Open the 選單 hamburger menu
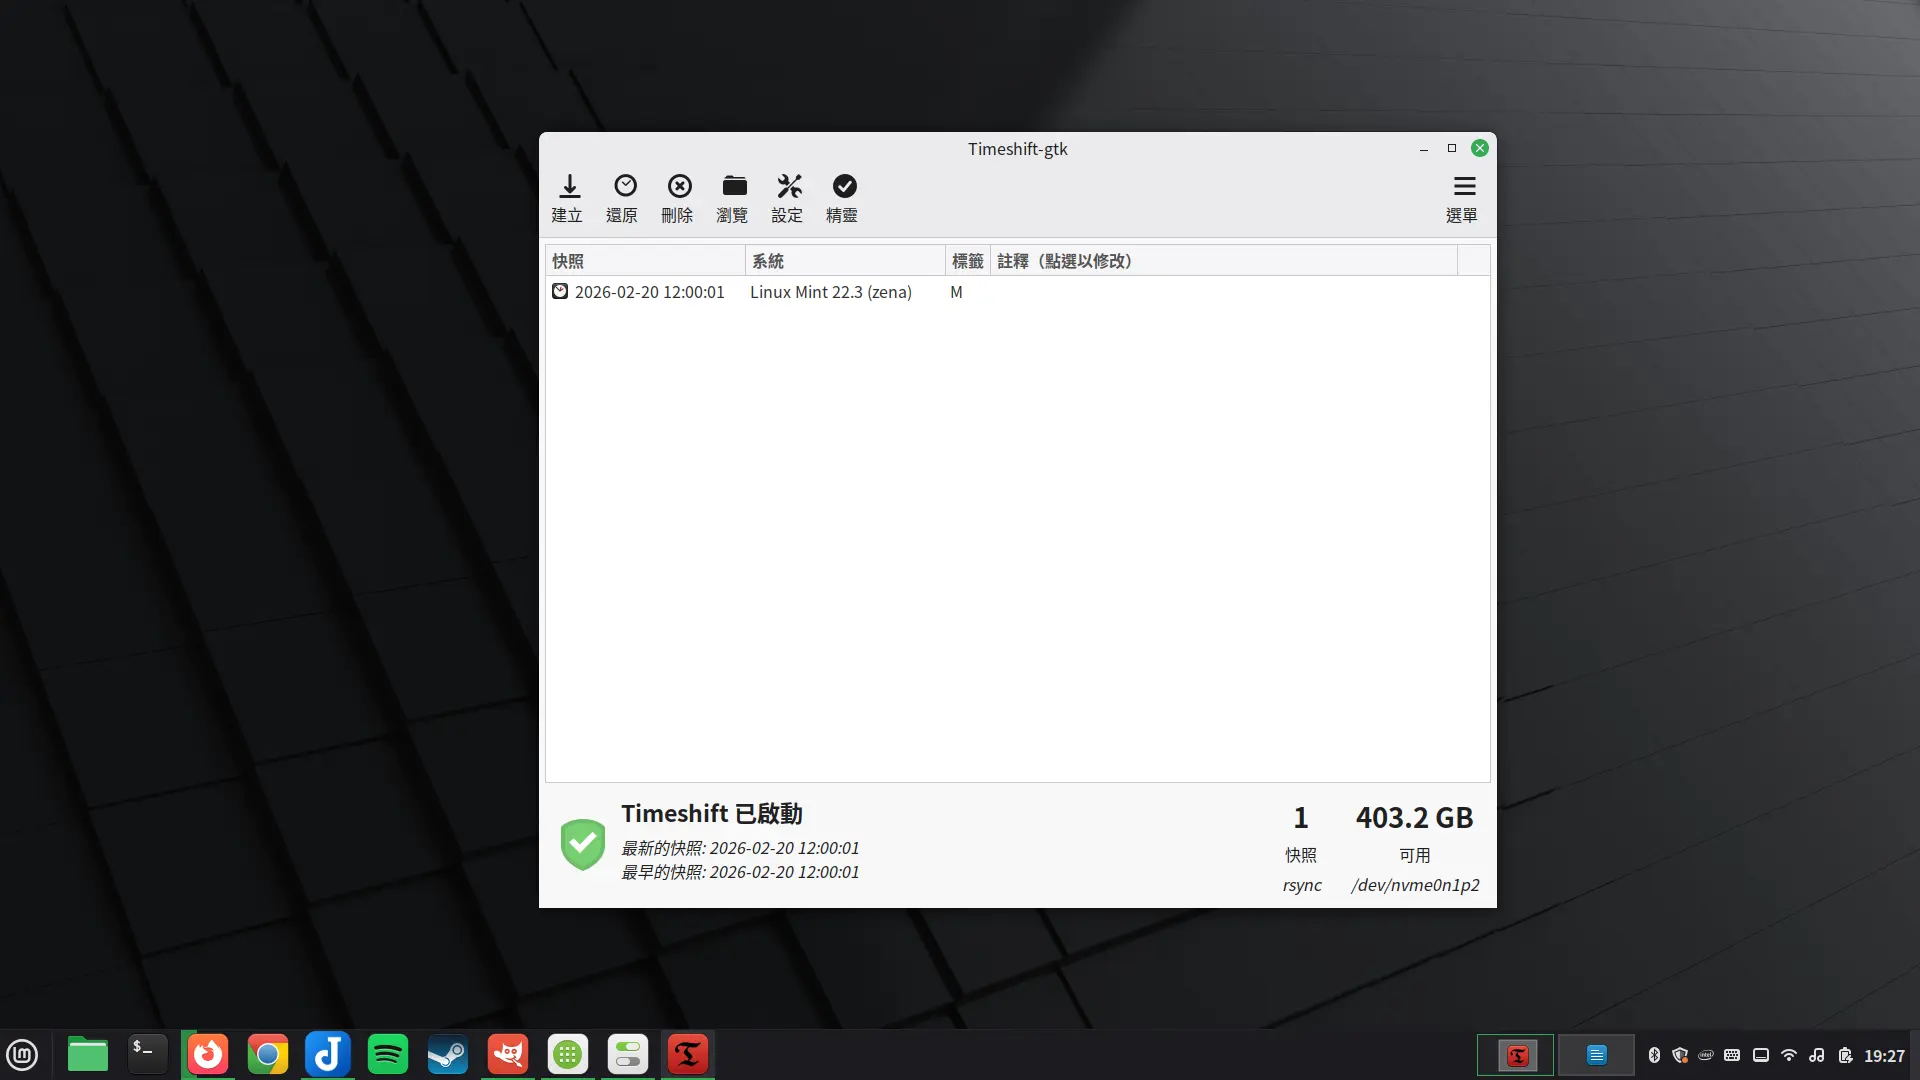Viewport: 1920px width, 1080px height. pos(1463,197)
